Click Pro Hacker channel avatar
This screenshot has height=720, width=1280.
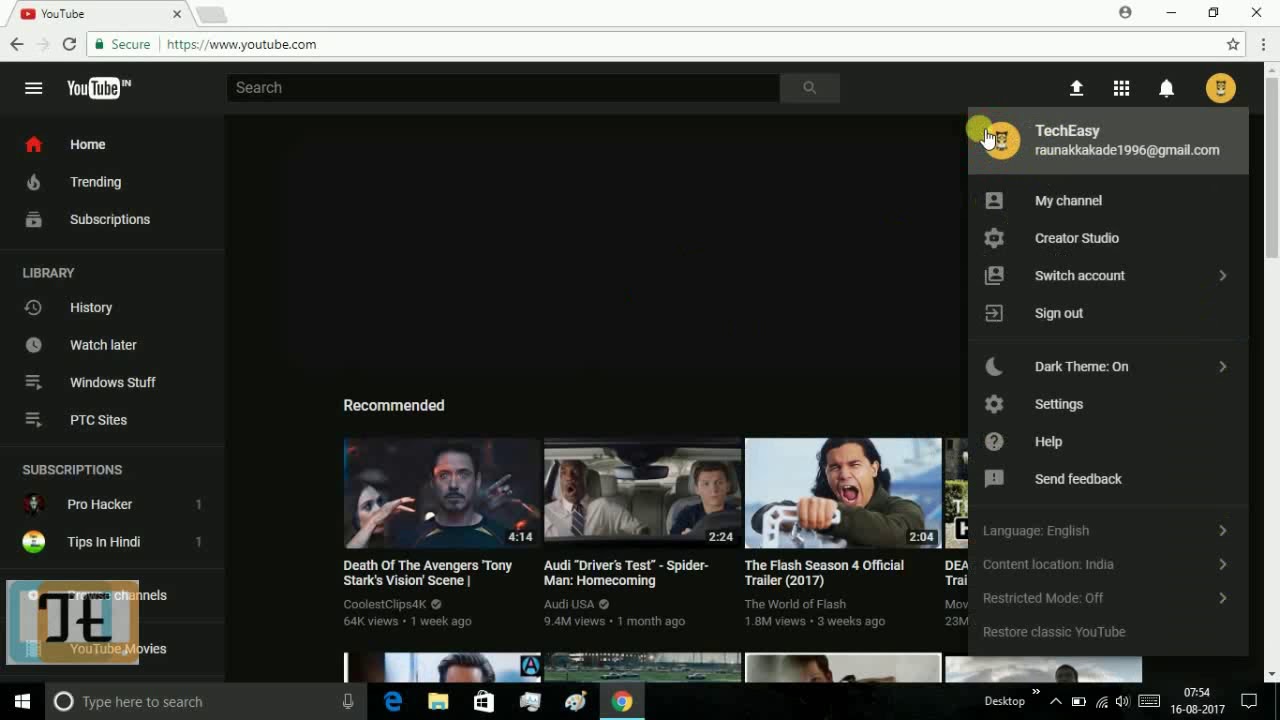[34, 504]
